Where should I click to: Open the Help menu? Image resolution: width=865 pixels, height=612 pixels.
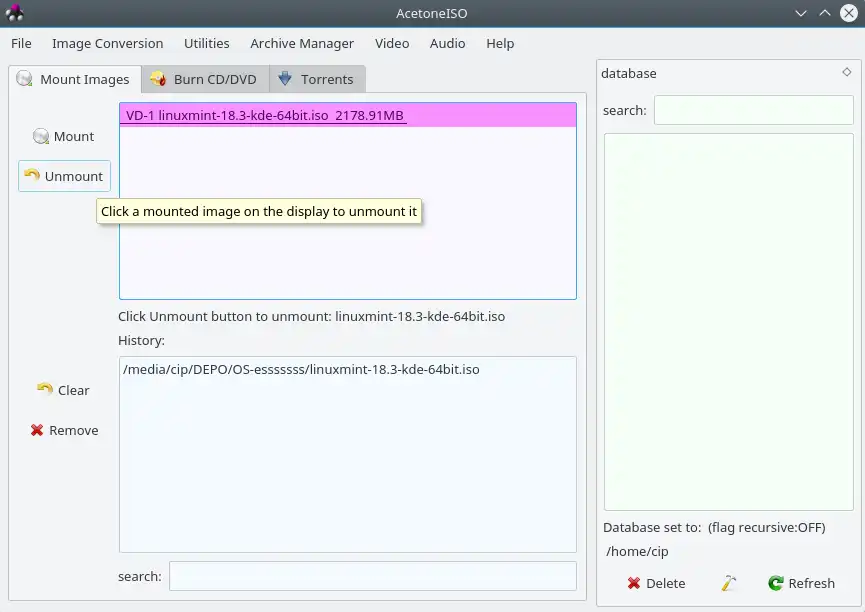coord(500,44)
